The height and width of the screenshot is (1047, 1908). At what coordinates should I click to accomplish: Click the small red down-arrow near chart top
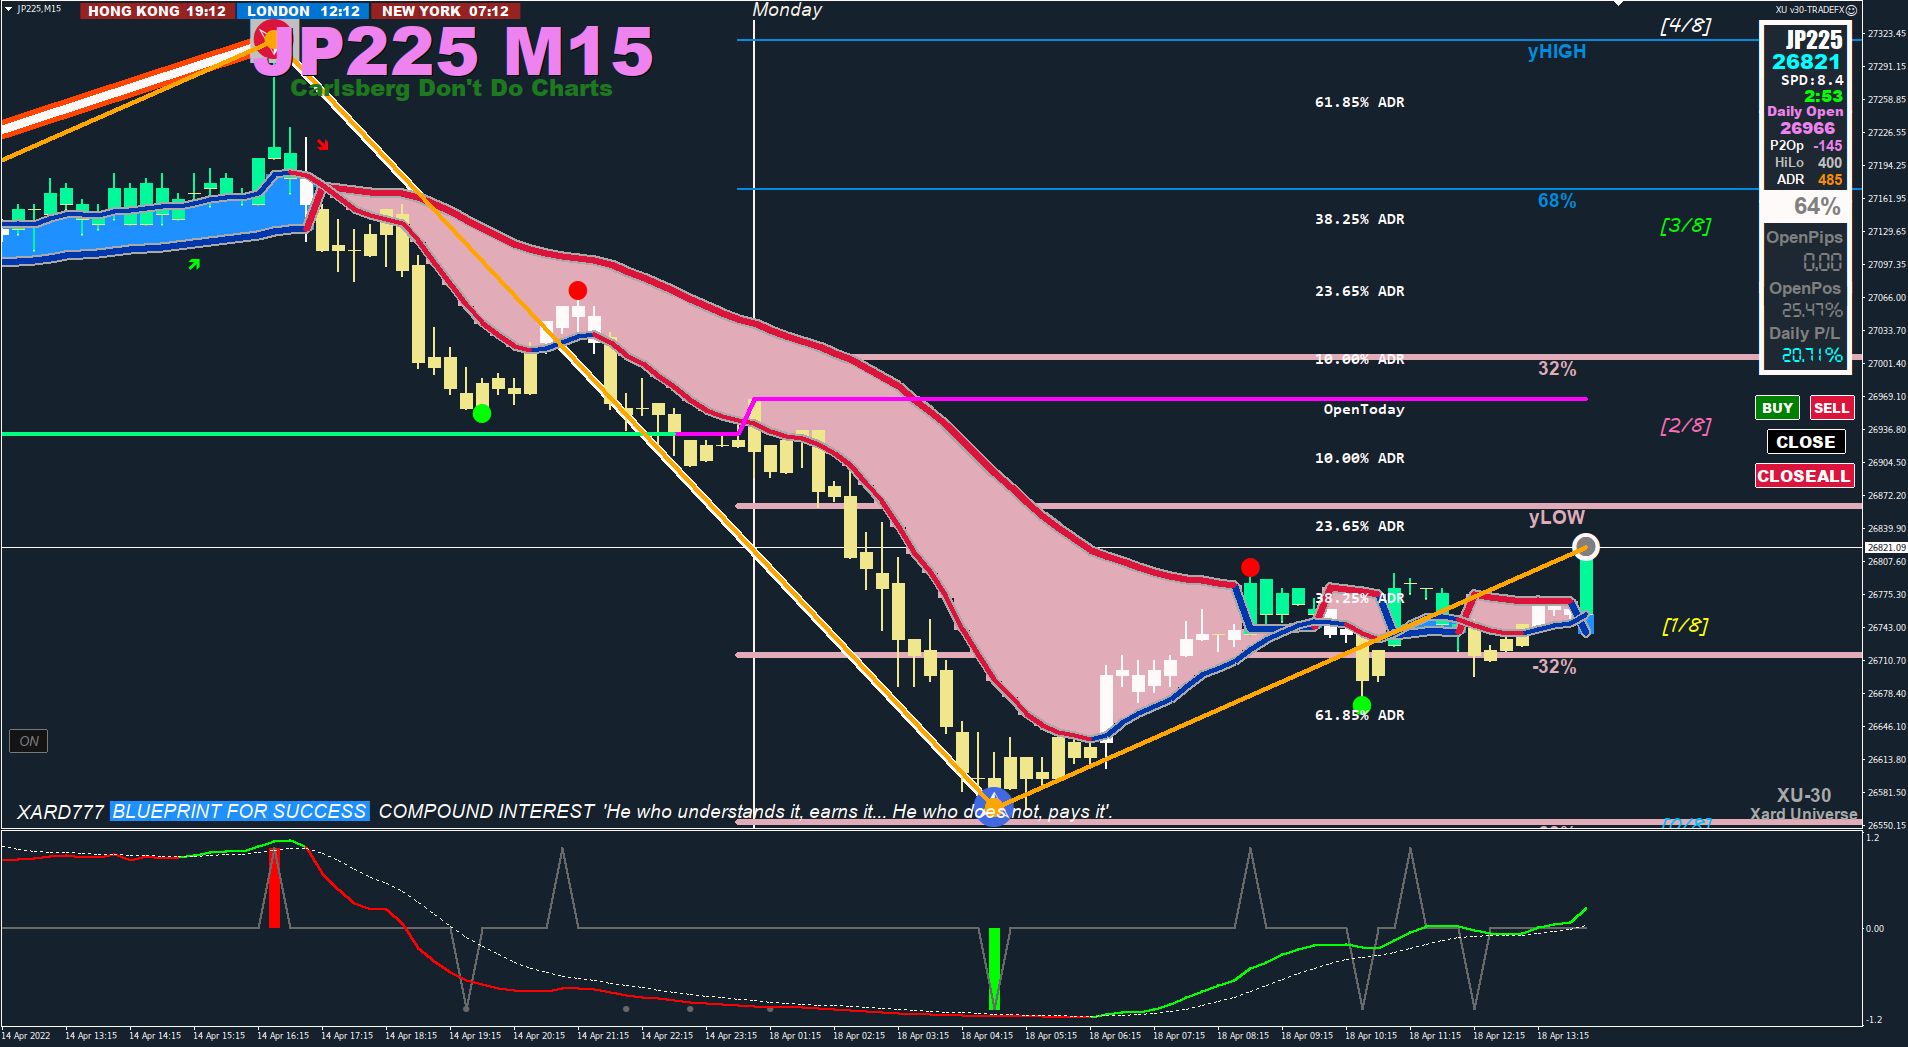[x=323, y=145]
